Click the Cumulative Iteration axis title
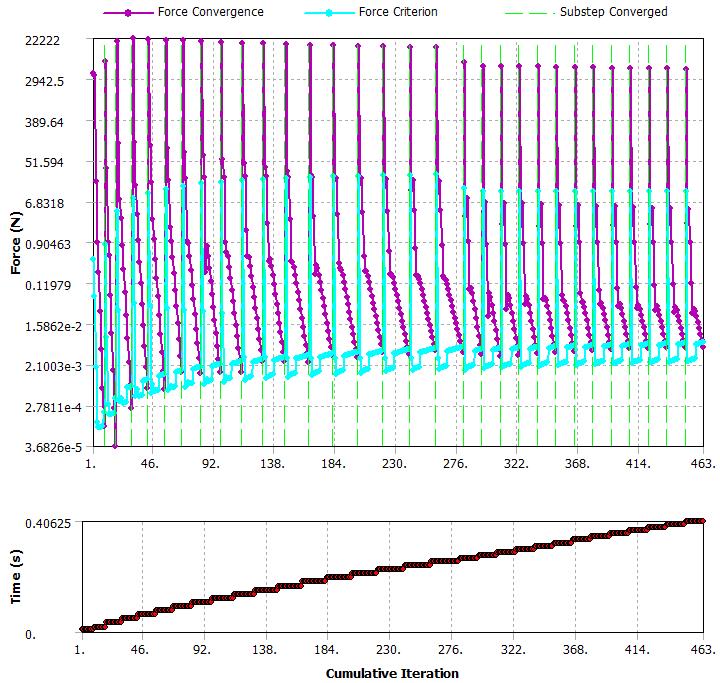This screenshot has height=683, width=720. [x=392, y=673]
